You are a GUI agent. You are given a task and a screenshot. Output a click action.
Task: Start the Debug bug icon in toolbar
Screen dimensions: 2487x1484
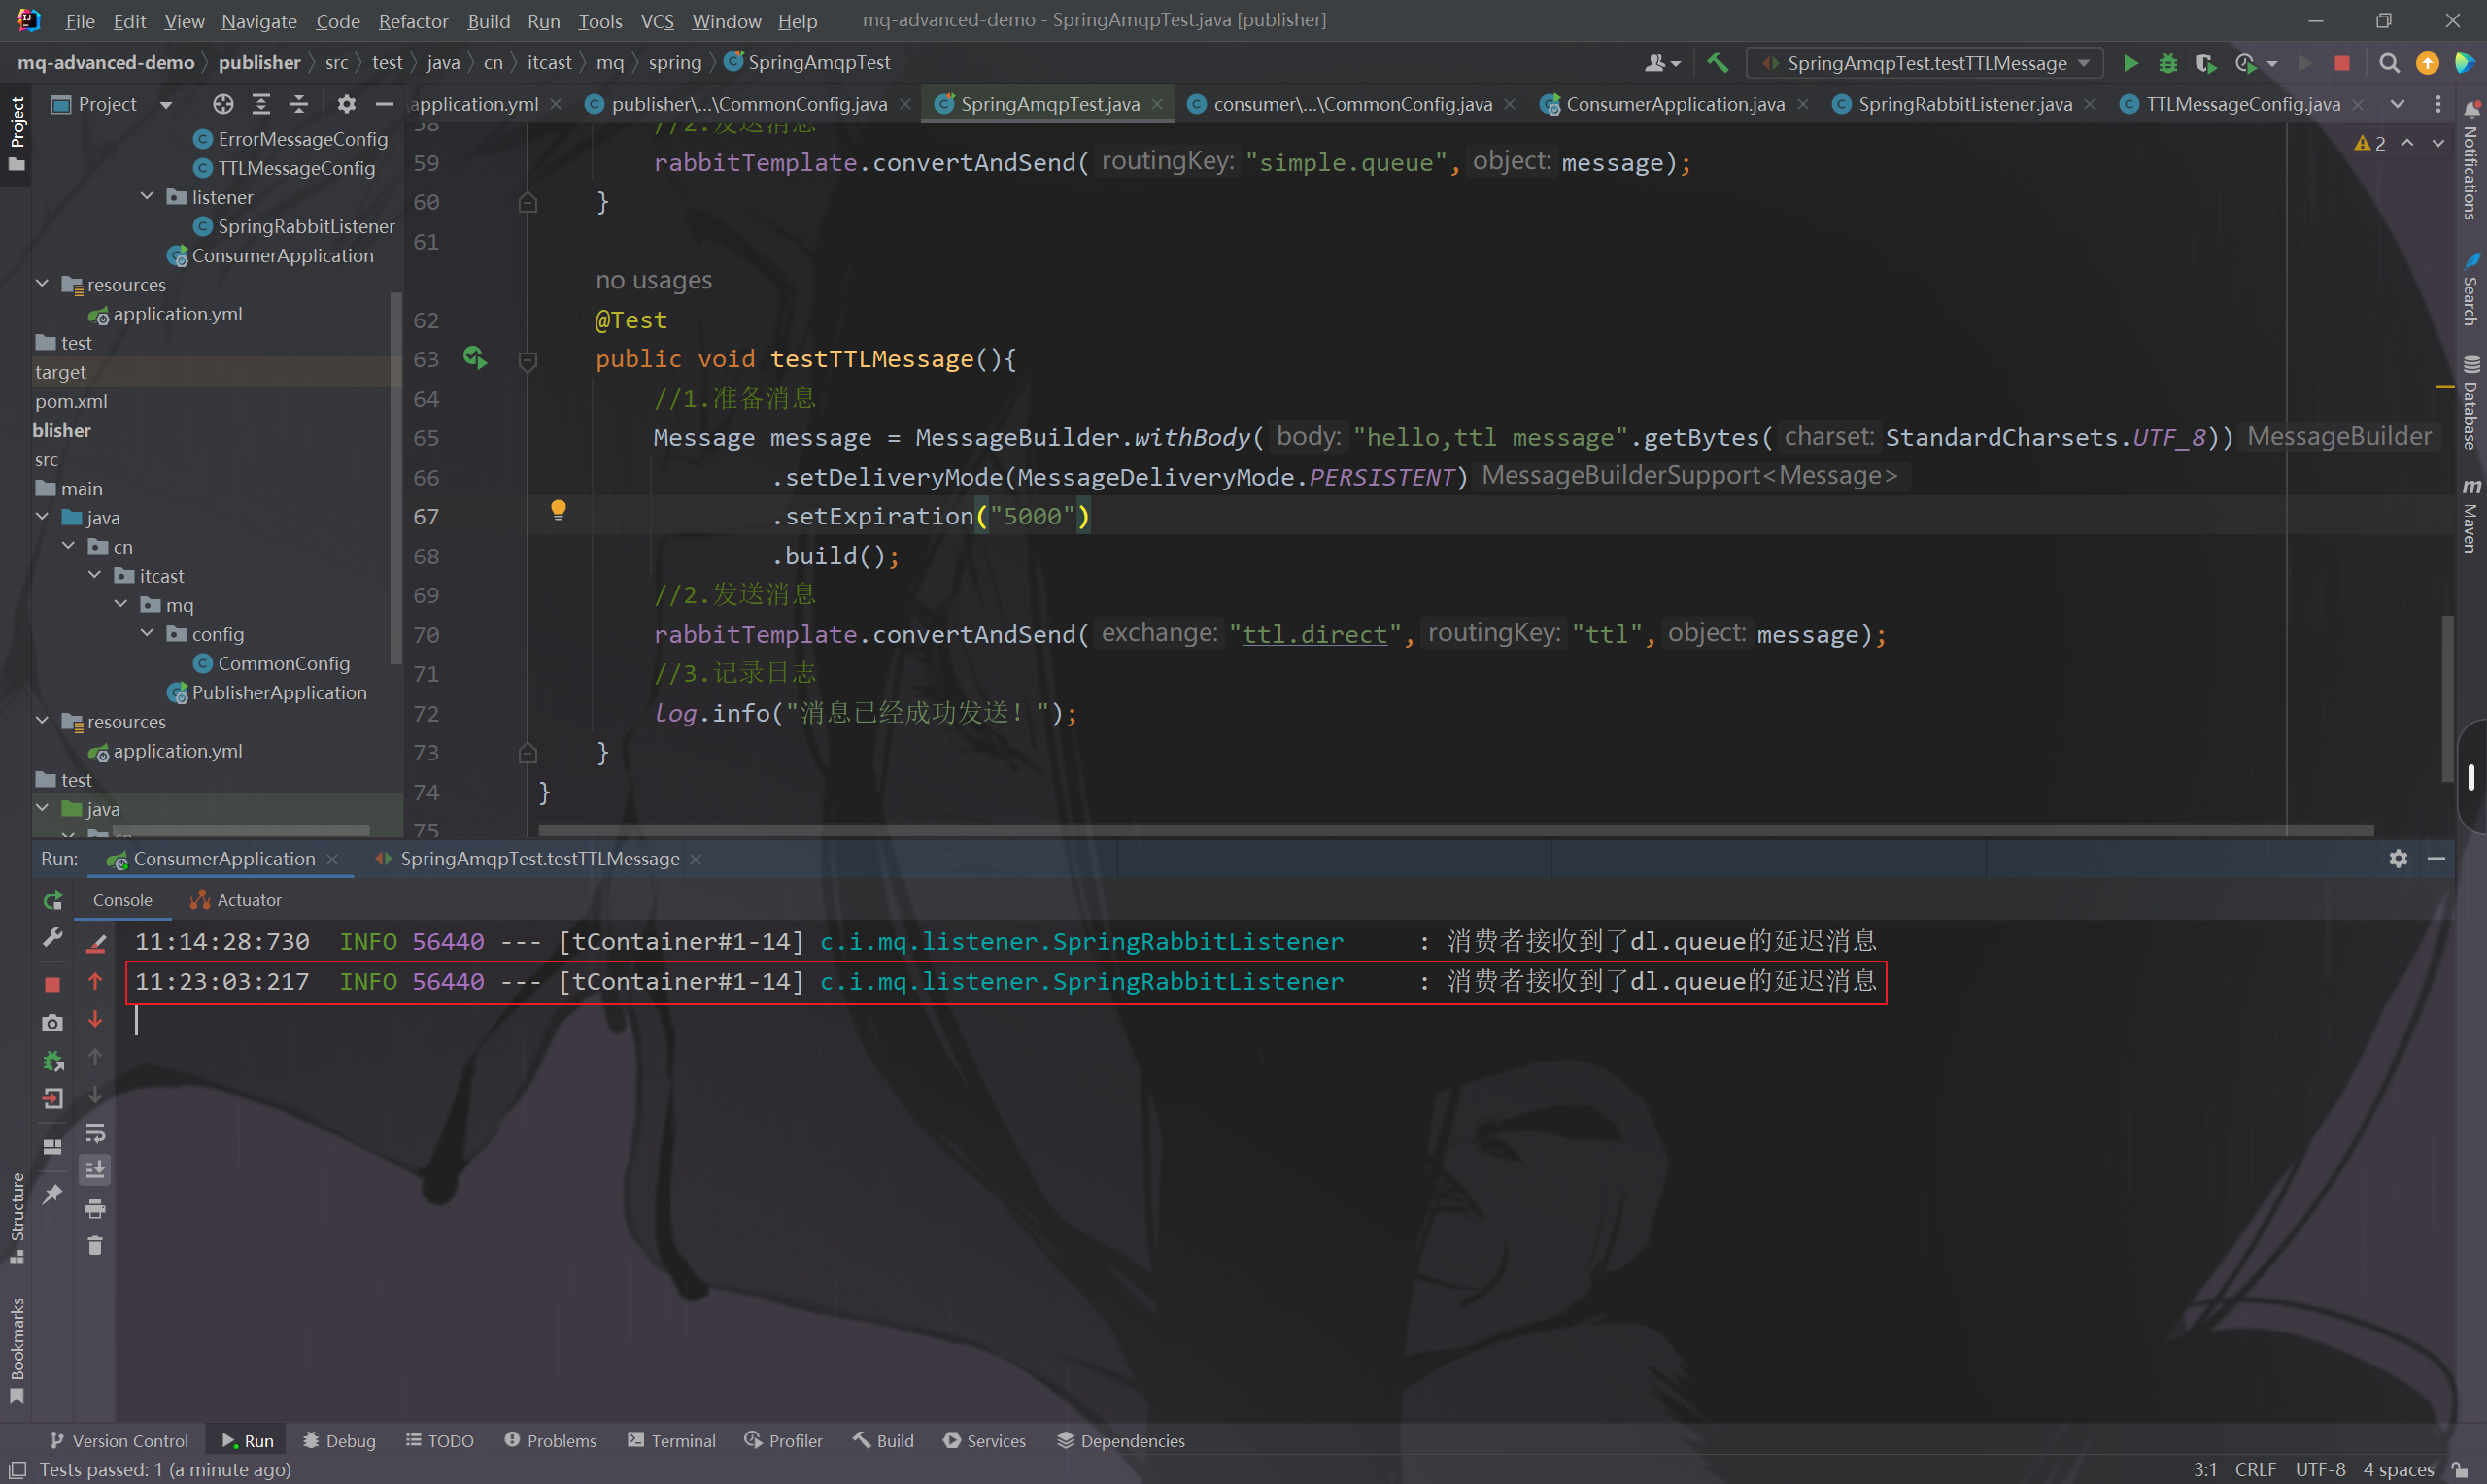tap(2167, 63)
